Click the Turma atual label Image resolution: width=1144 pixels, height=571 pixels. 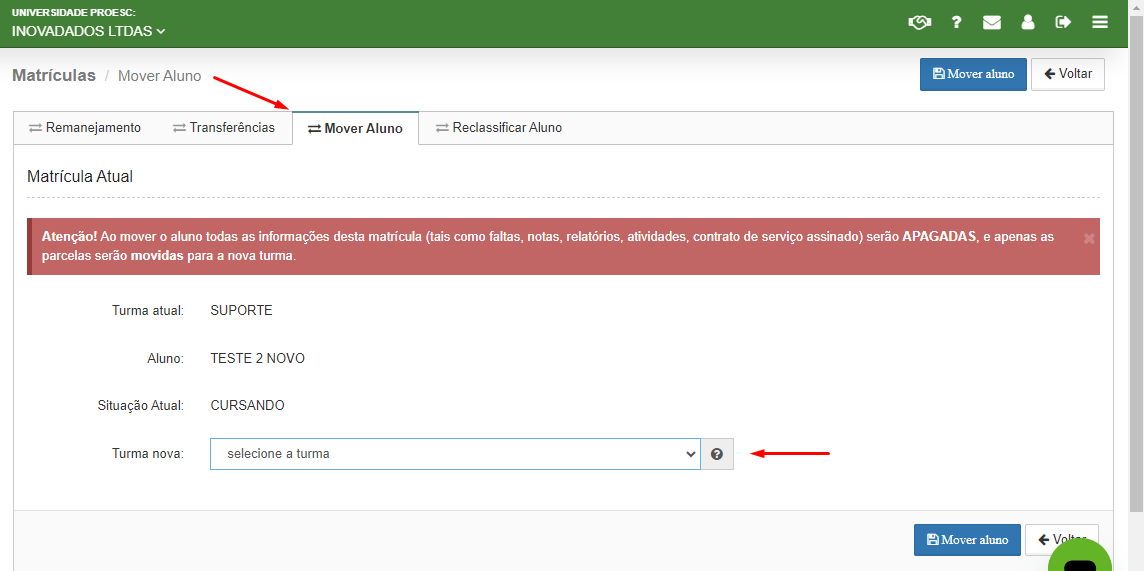pos(148,311)
